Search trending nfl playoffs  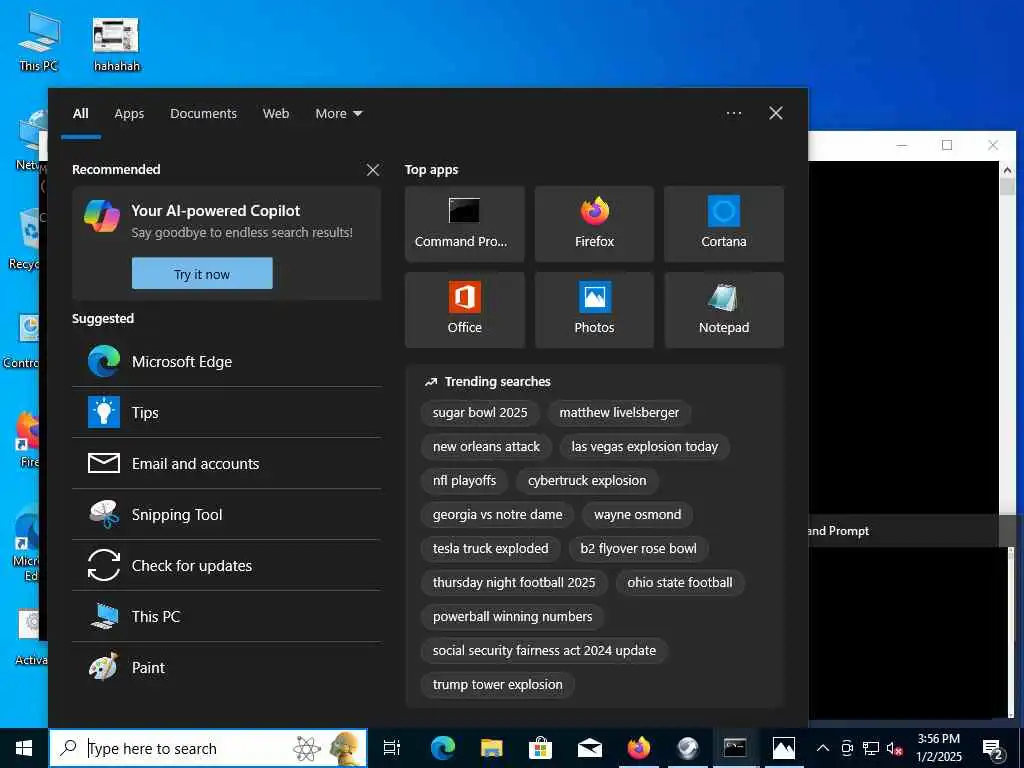464,481
